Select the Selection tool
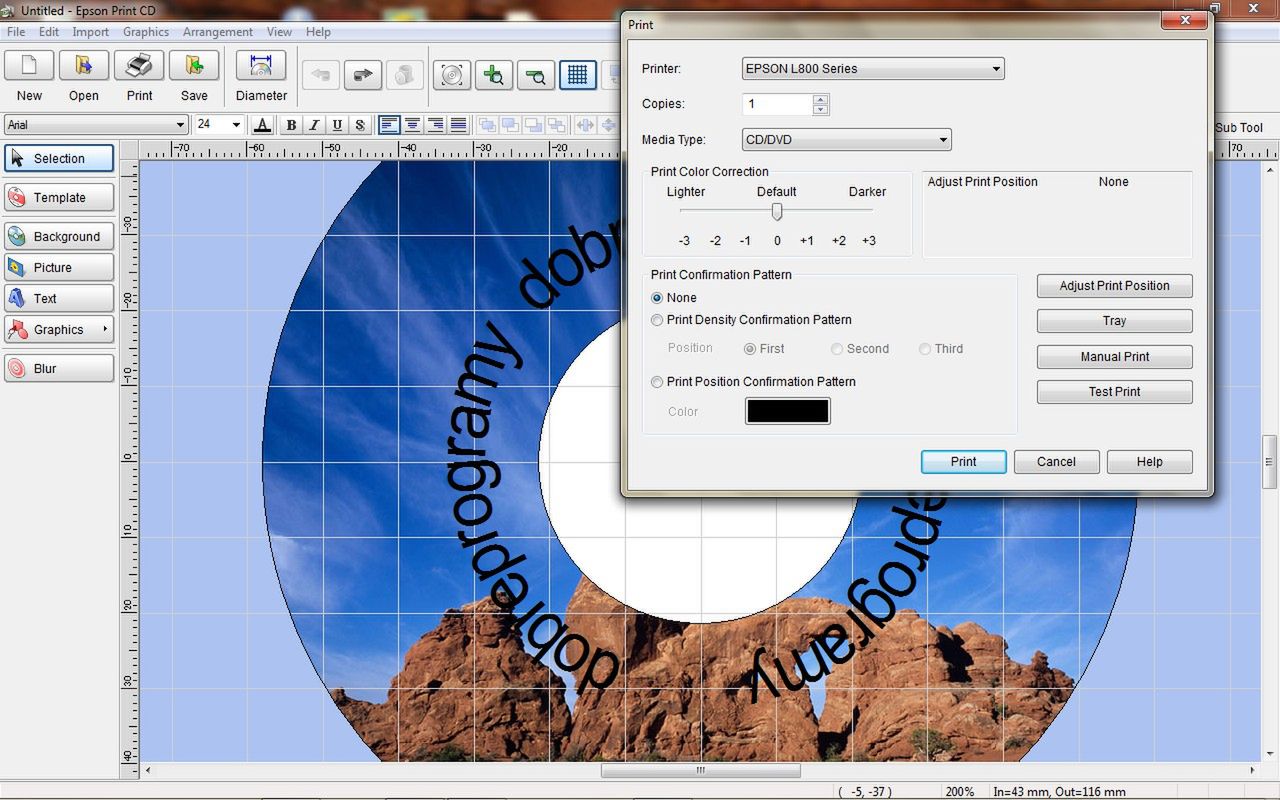This screenshot has height=800, width=1280. click(59, 158)
